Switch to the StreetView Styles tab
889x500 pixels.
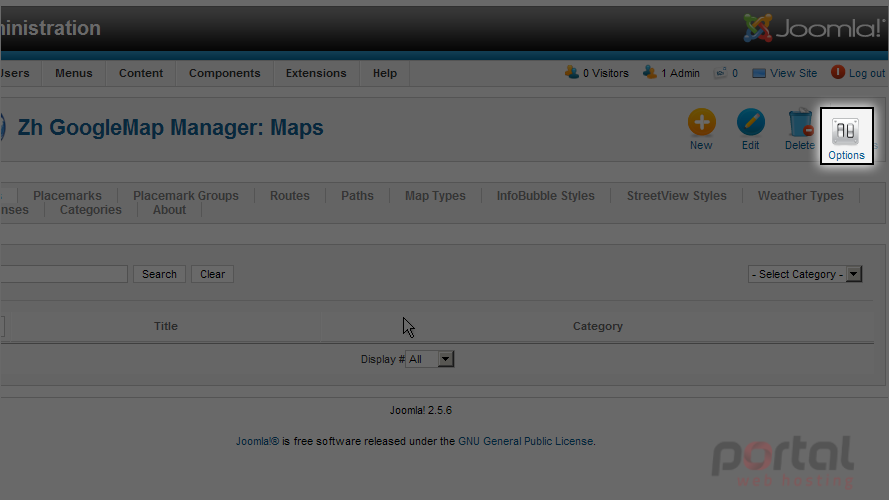point(676,196)
